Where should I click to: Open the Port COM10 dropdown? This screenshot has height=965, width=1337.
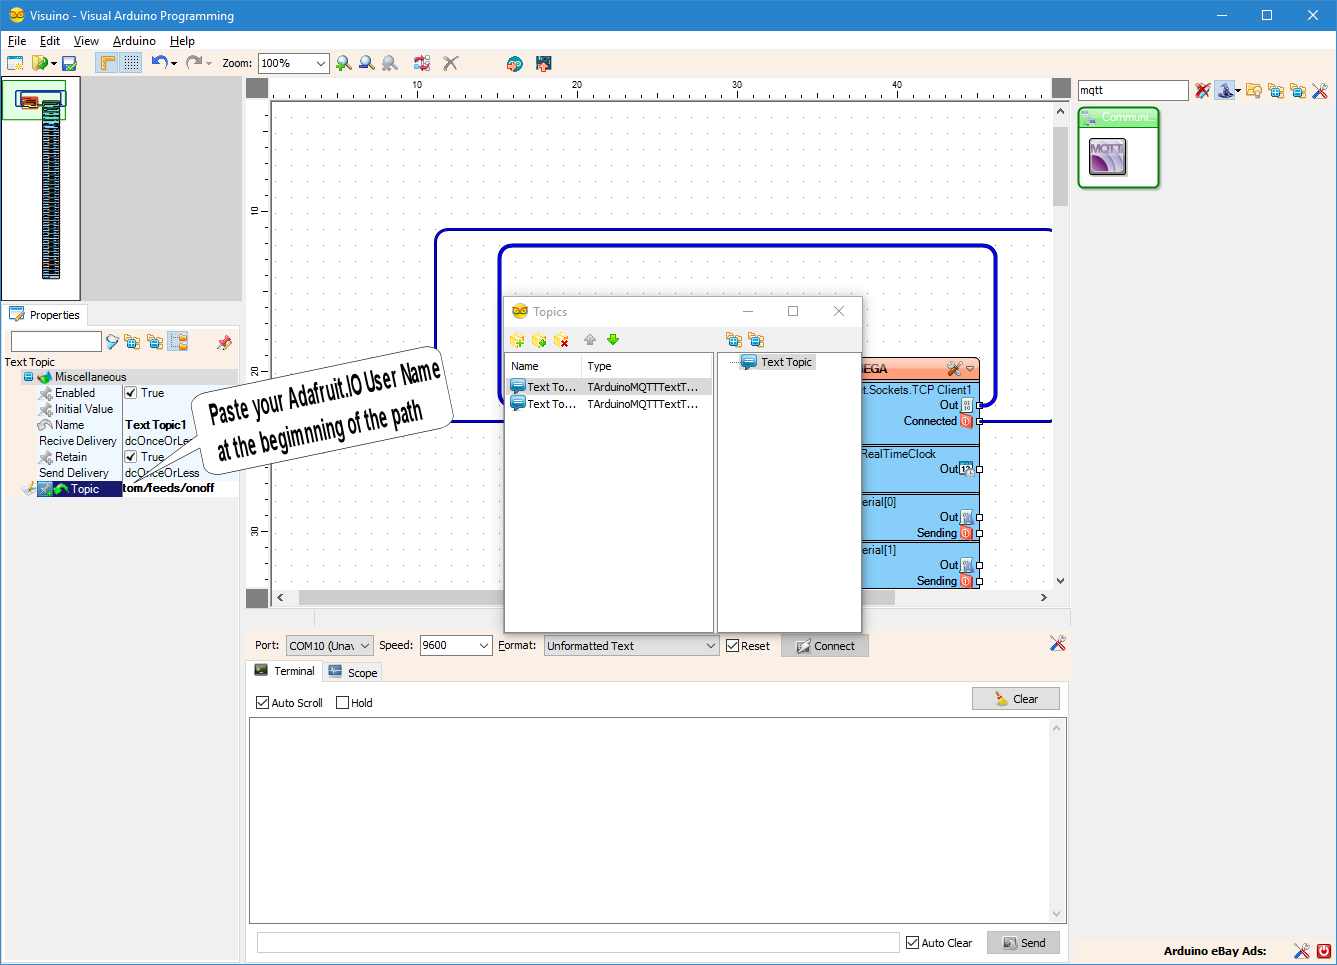point(329,646)
